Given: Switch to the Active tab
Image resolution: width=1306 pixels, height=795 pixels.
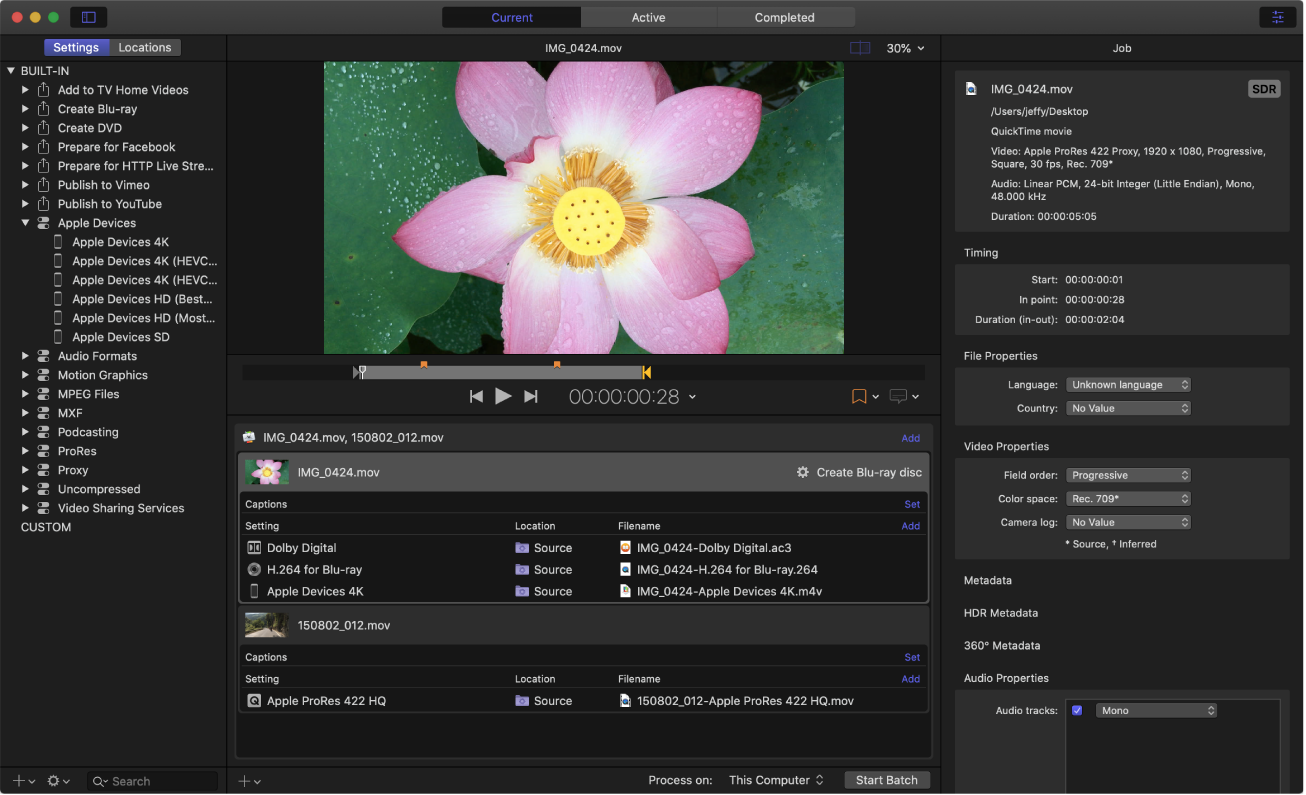Looking at the screenshot, I should pos(648,17).
